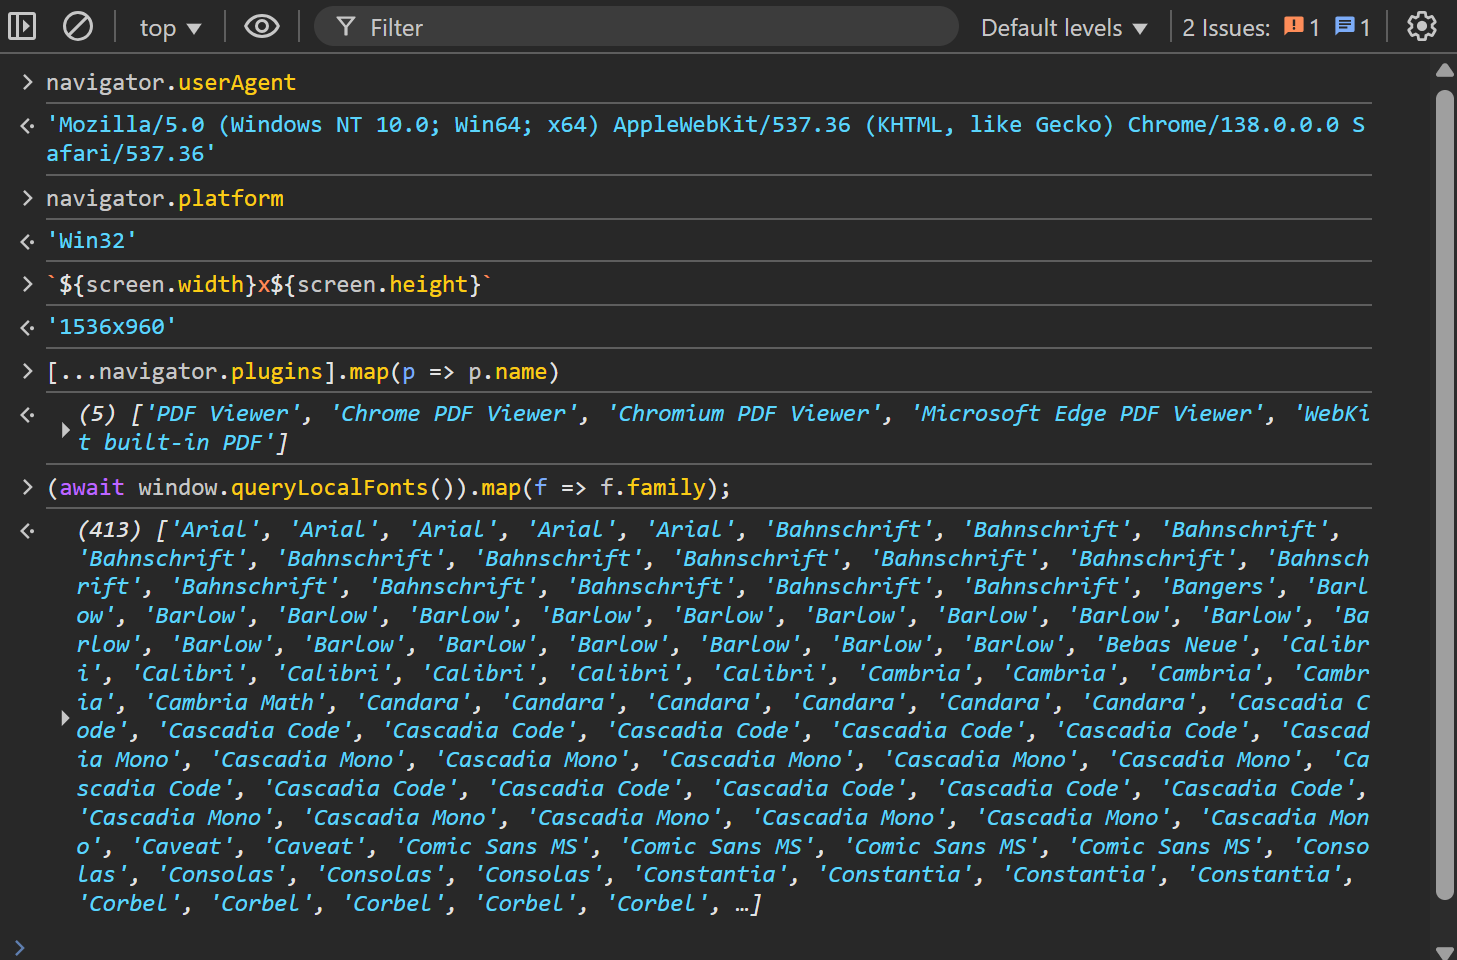Click the scrollbar up arrow
The height and width of the screenshot is (960, 1457).
tap(1444, 71)
